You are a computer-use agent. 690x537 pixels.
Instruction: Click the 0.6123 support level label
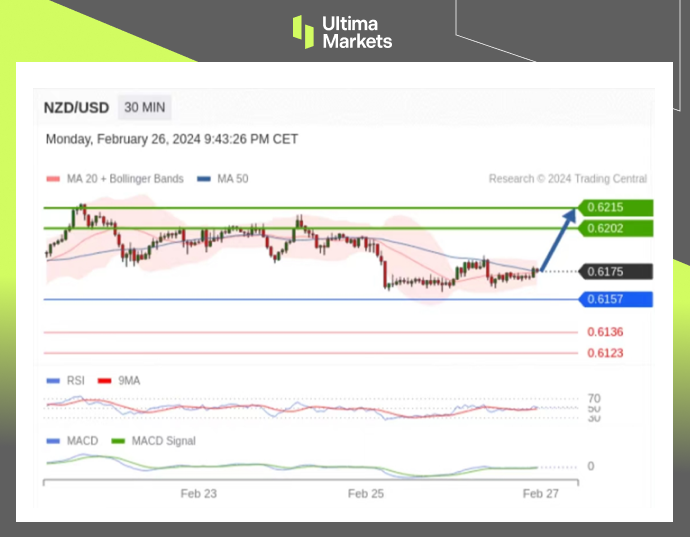point(605,353)
